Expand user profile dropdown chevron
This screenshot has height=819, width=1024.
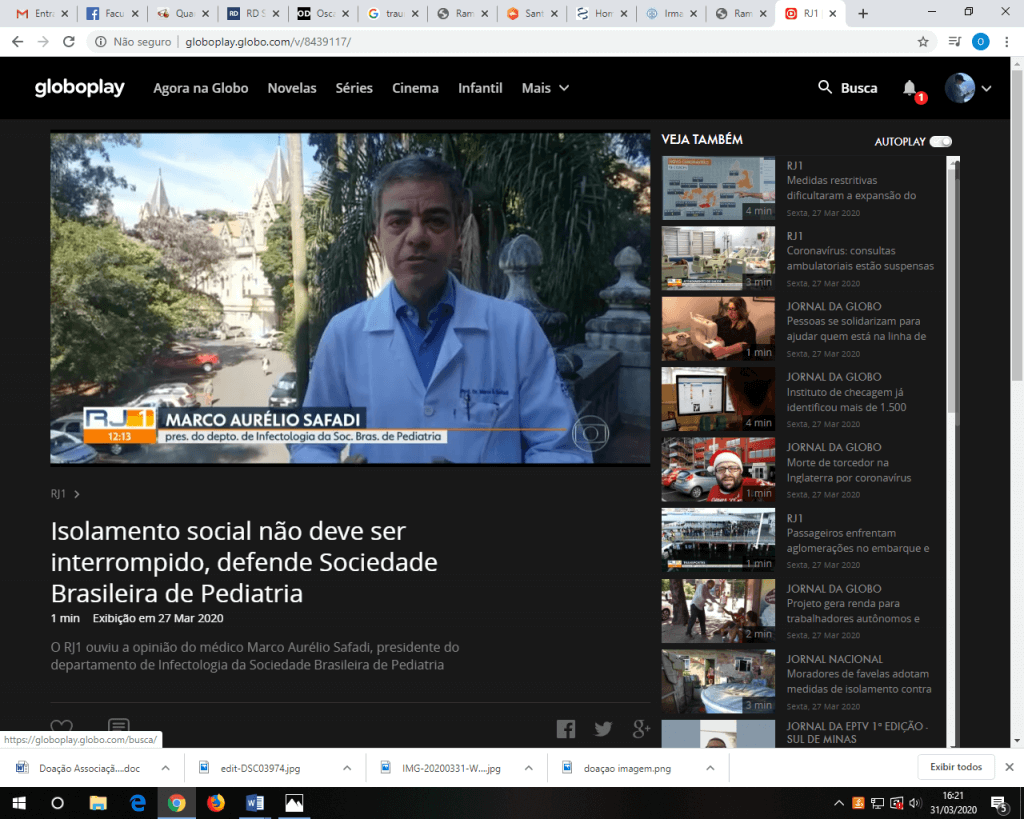pos(987,88)
